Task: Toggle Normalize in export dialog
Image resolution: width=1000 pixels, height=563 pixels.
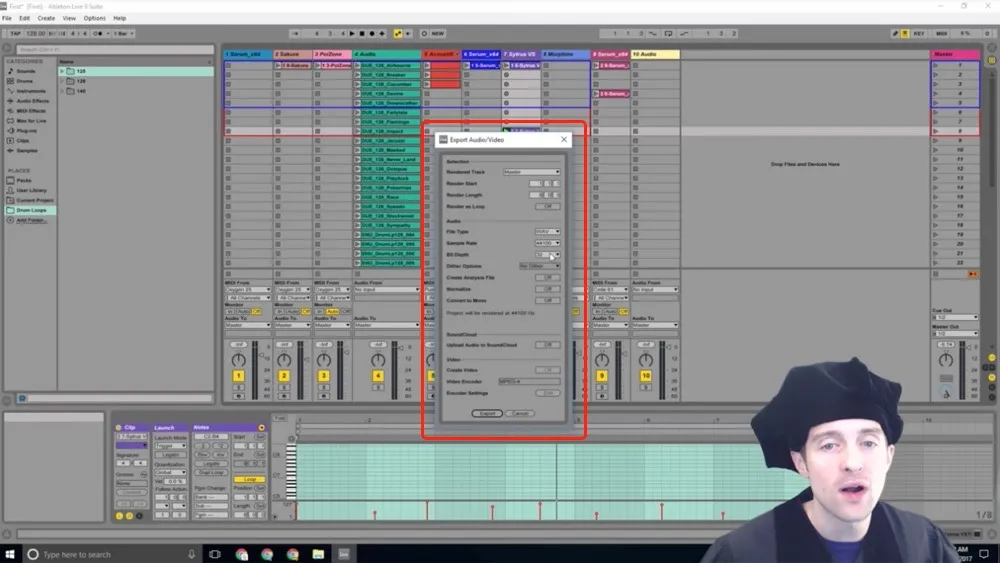Action: (547, 289)
